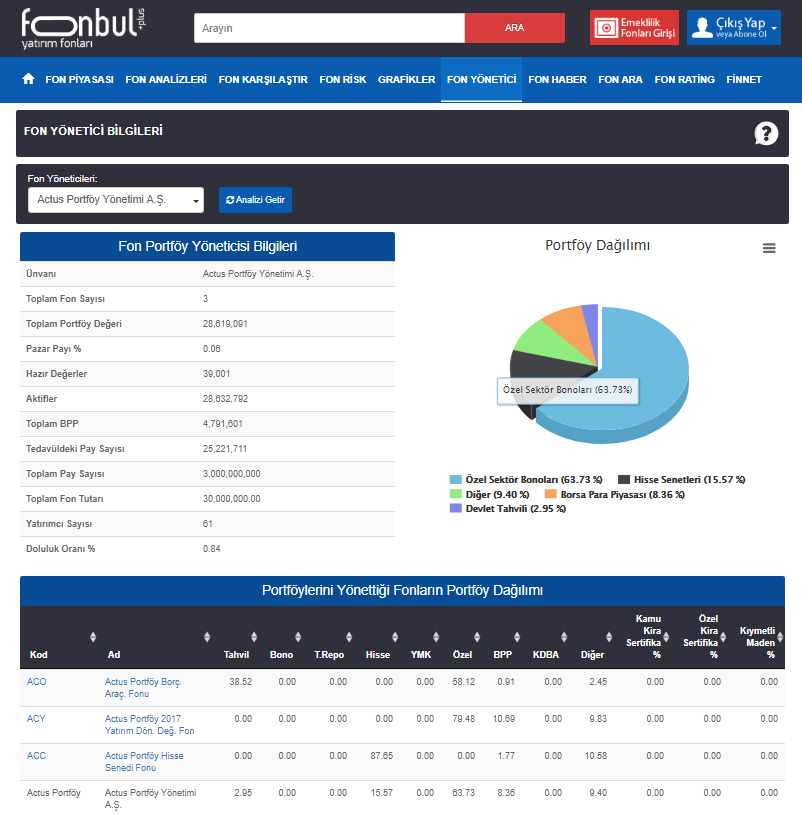802x815 pixels.
Task: Toggle Borsa Para Piyasası legend swatch
Action: pos(550,494)
